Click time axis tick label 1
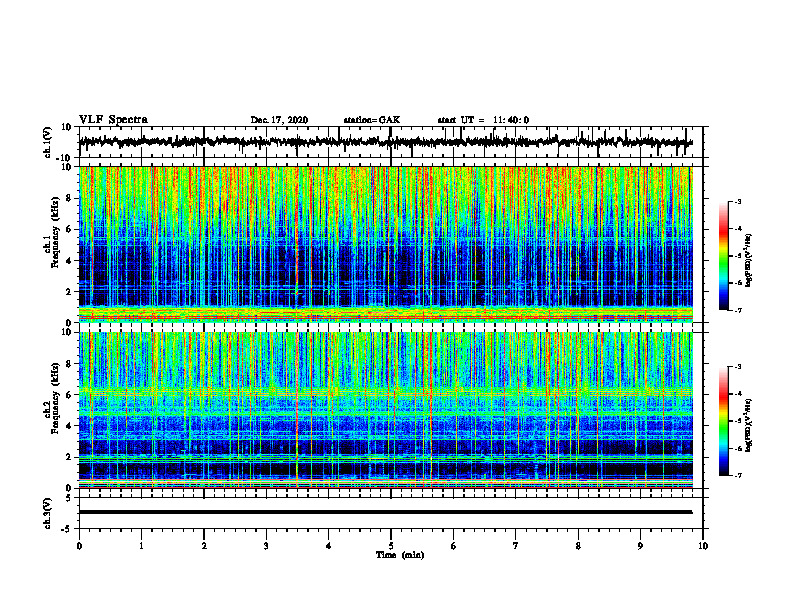The height and width of the screenshot is (612, 792). point(141,546)
